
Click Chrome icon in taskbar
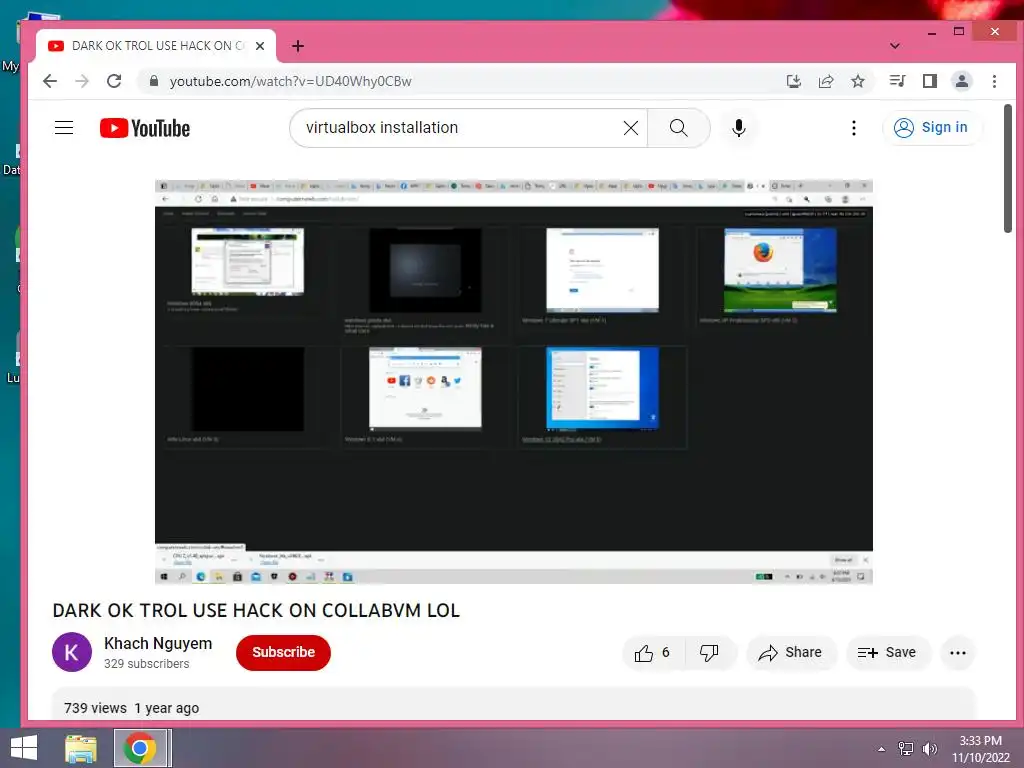140,748
